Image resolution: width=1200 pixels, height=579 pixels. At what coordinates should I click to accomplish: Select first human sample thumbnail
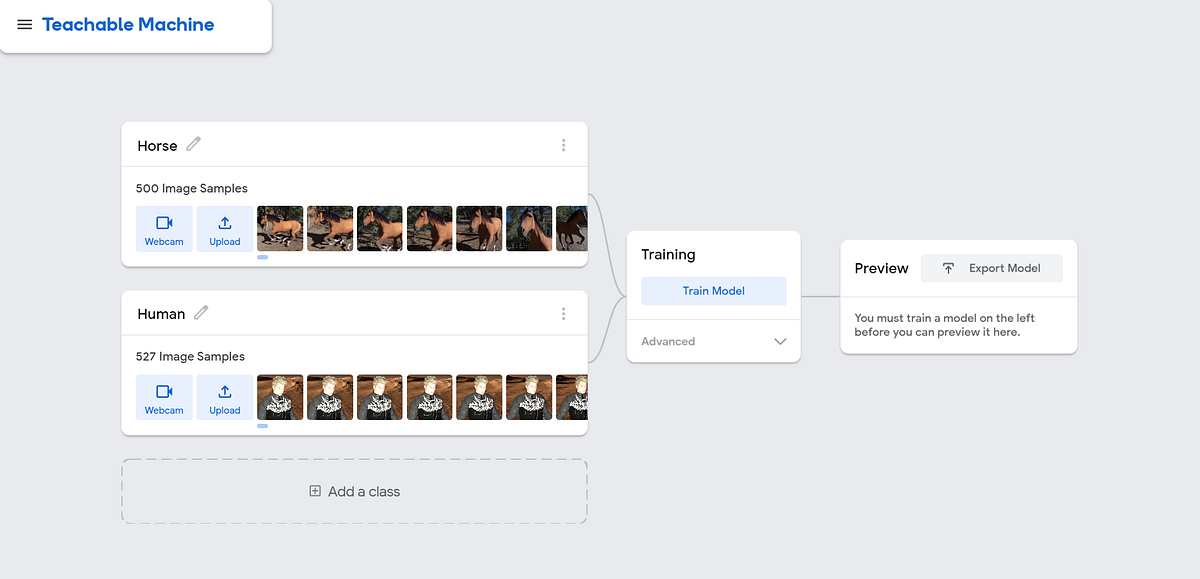tap(280, 397)
